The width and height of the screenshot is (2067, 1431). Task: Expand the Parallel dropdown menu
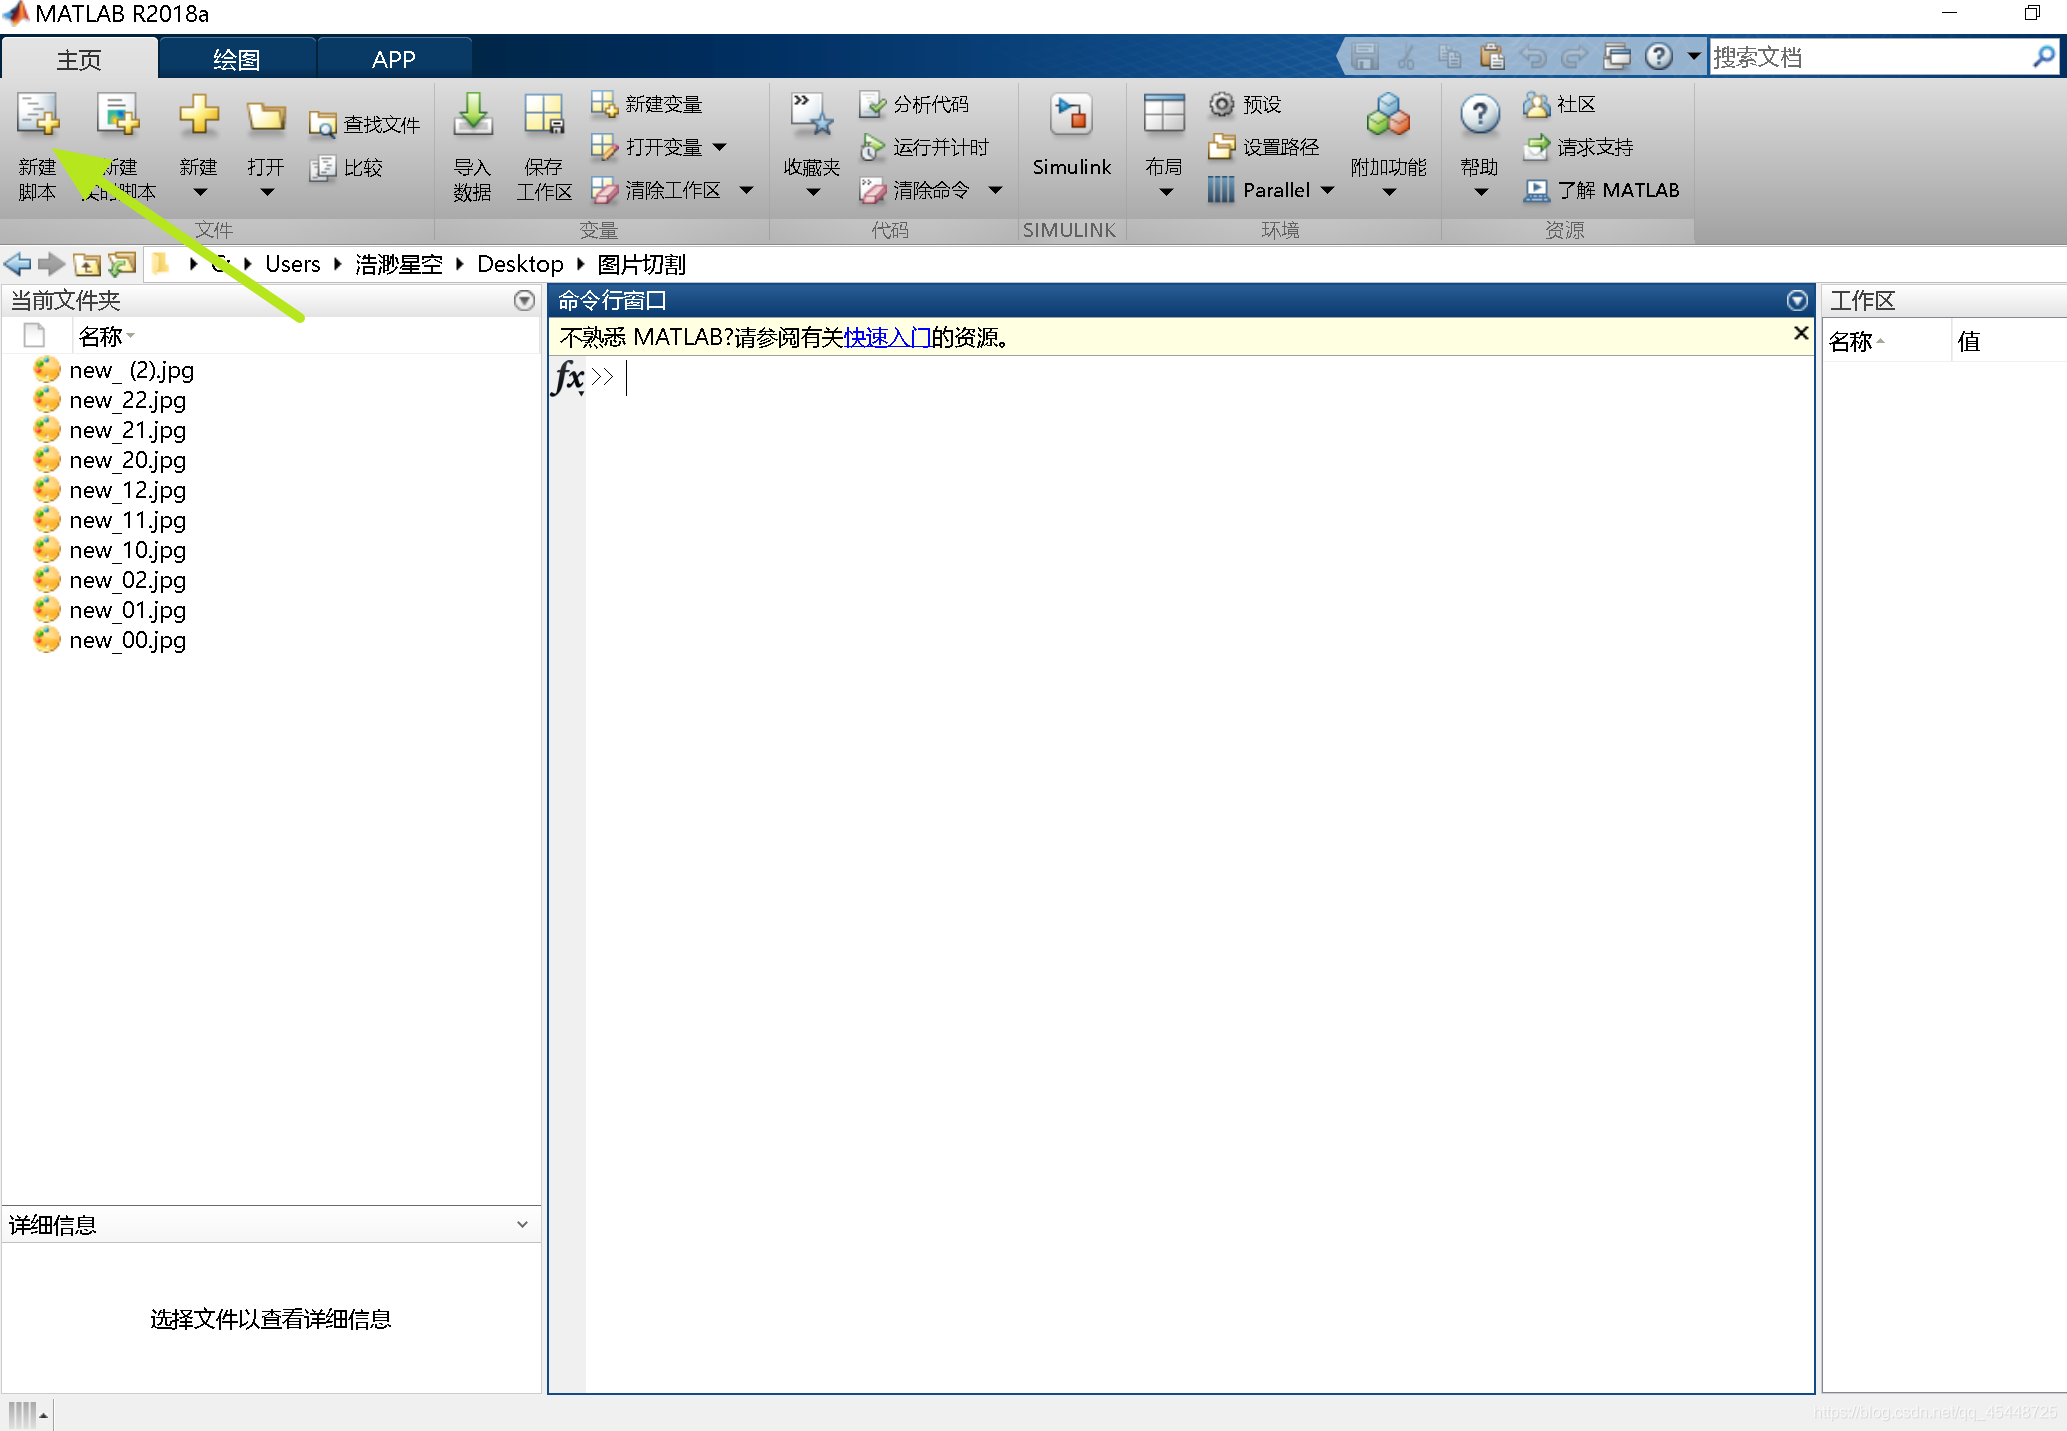click(1328, 190)
